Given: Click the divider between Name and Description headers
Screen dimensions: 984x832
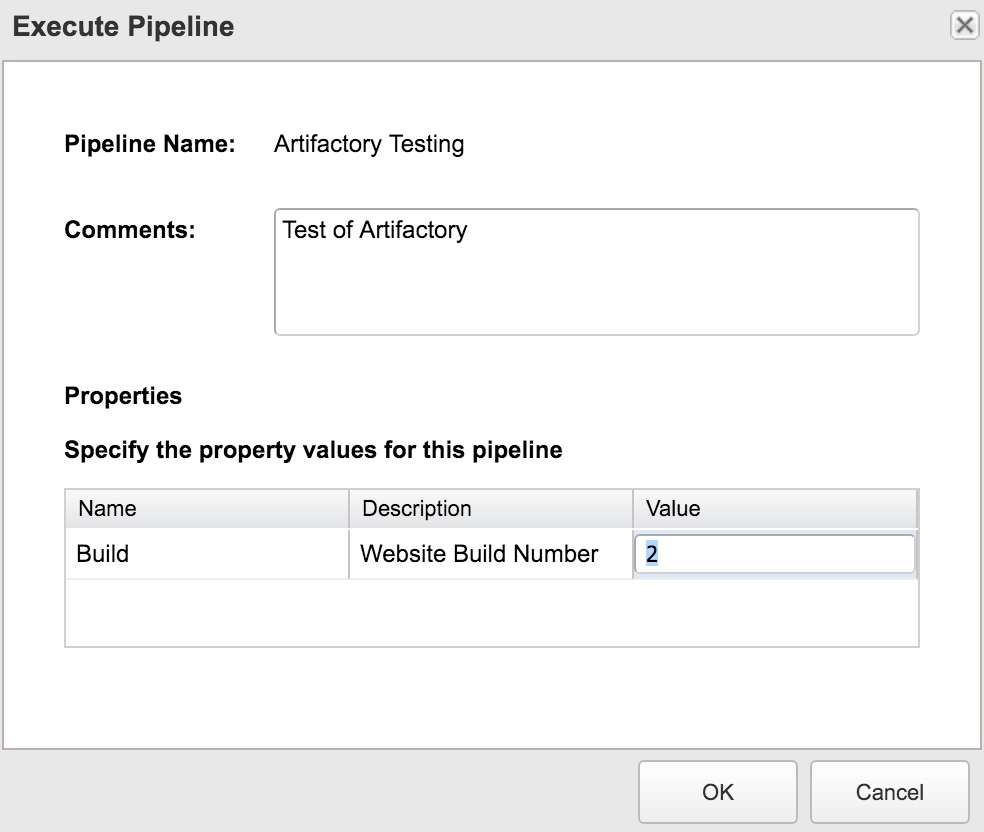Looking at the screenshot, I should coord(349,508).
